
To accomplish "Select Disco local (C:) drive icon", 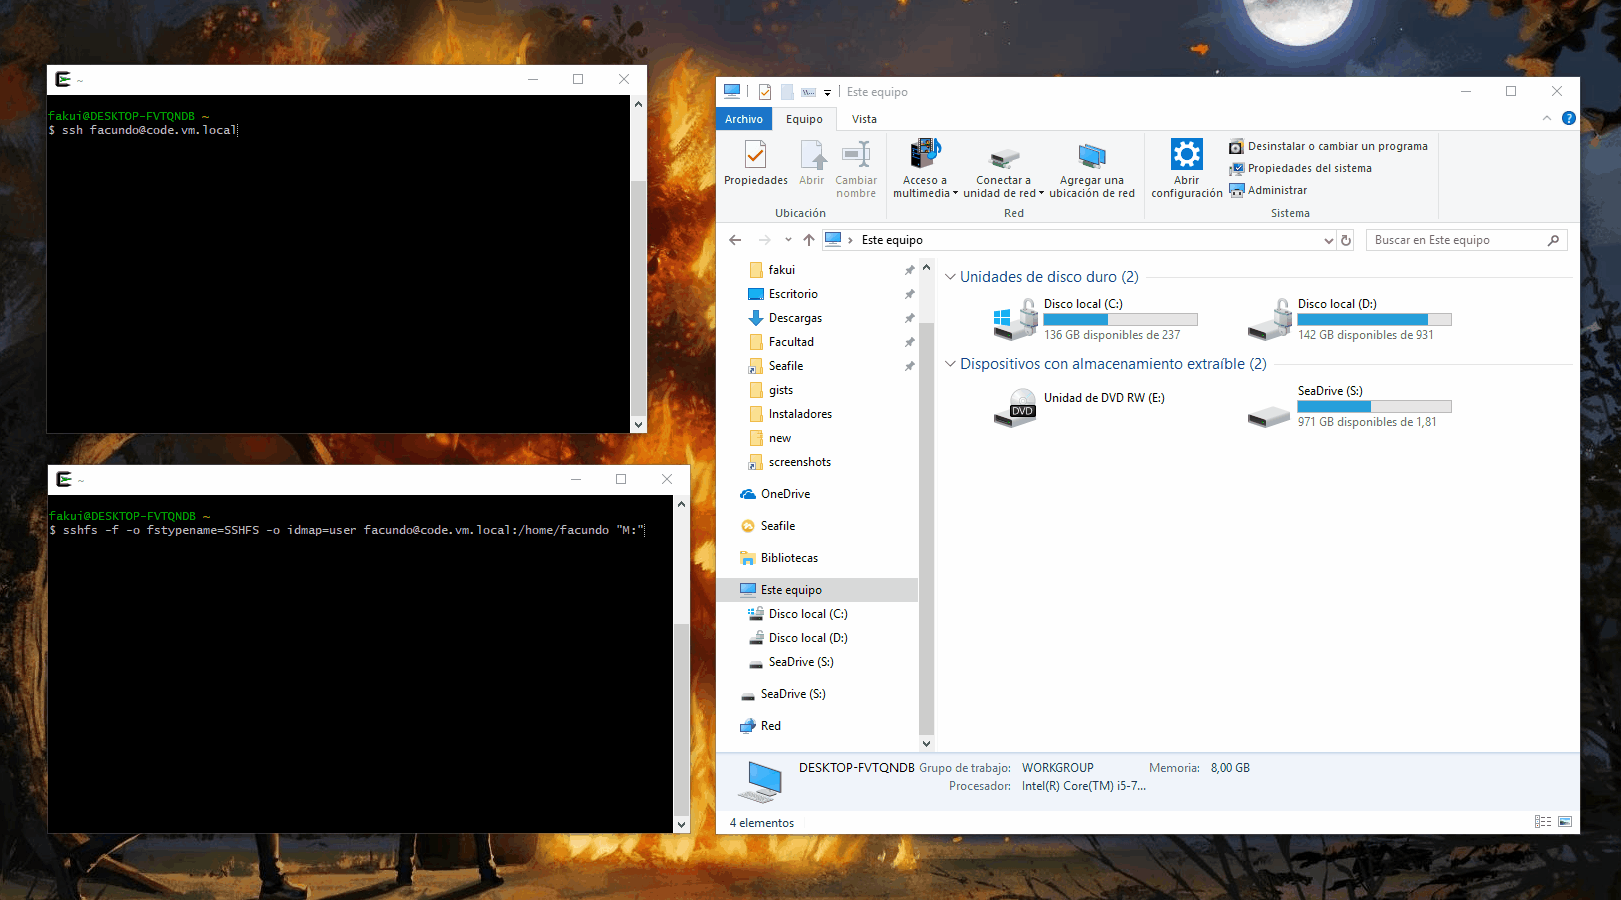I will click(x=1015, y=320).
